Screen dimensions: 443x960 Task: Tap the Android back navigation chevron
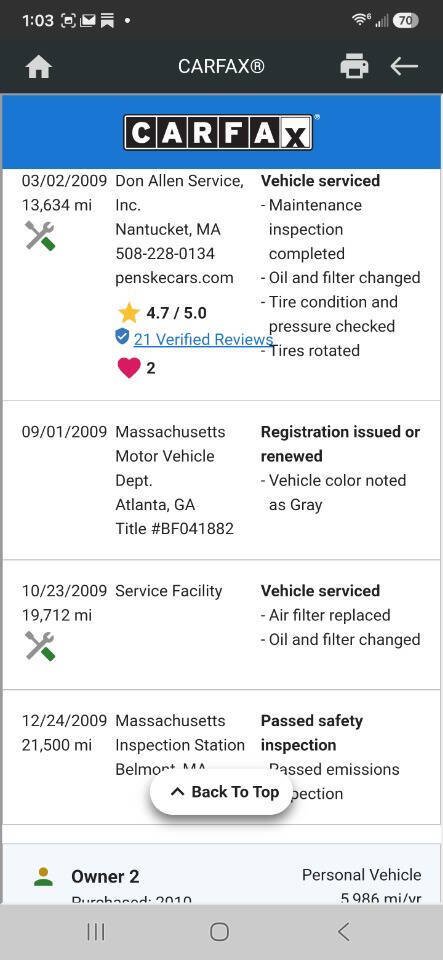(x=344, y=932)
